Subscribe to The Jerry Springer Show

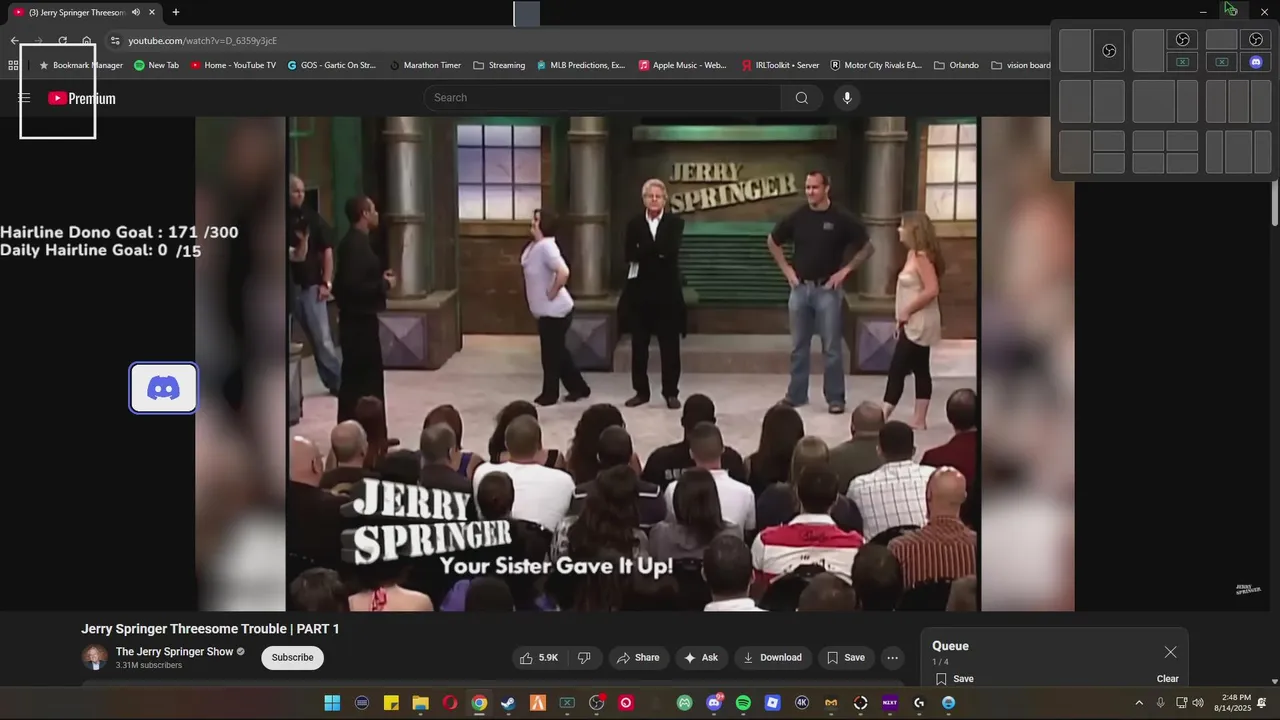click(x=292, y=657)
